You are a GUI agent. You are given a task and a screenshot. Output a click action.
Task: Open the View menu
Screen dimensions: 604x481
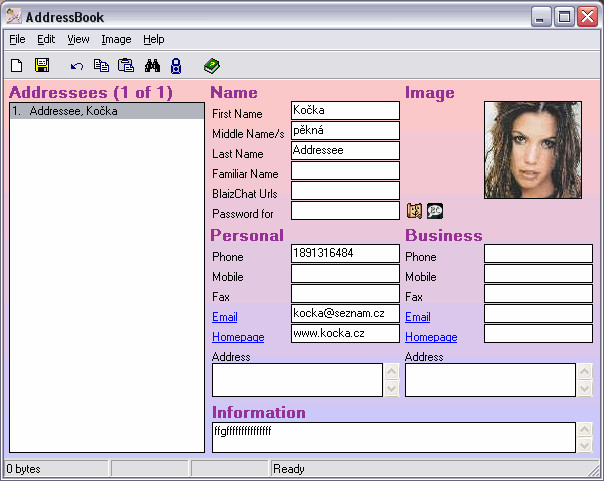78,39
